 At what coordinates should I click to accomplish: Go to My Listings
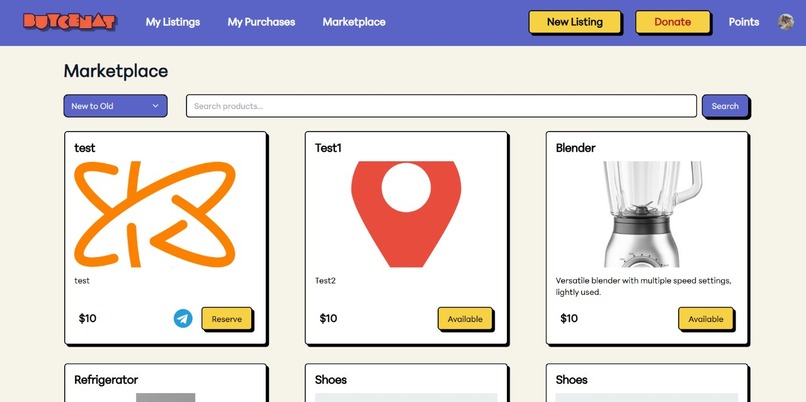(x=173, y=22)
